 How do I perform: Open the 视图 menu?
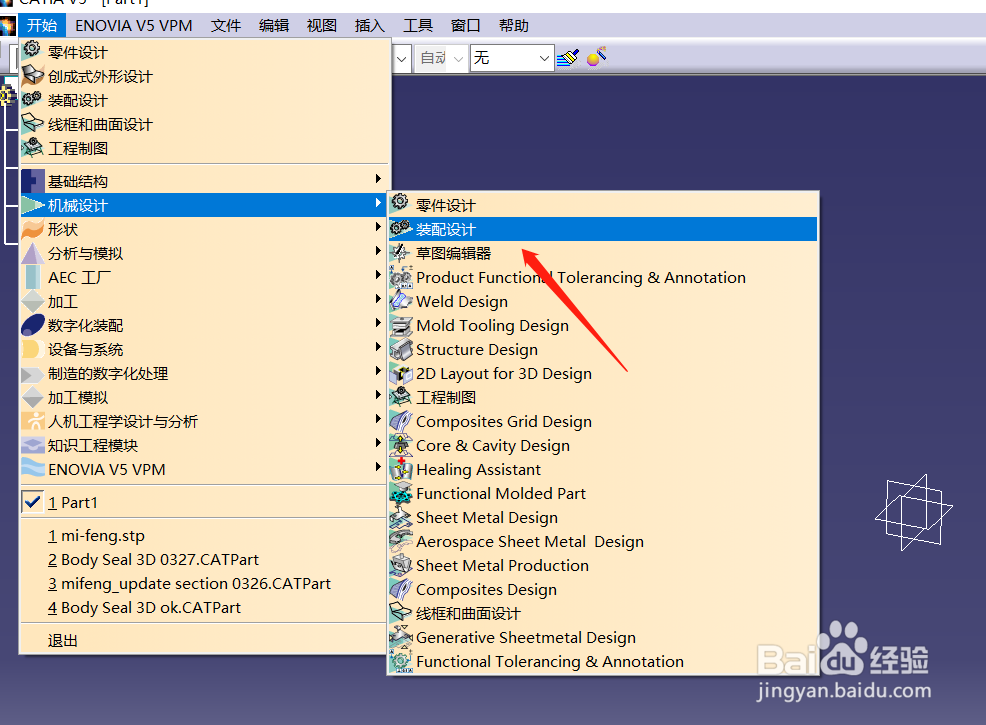(x=322, y=26)
